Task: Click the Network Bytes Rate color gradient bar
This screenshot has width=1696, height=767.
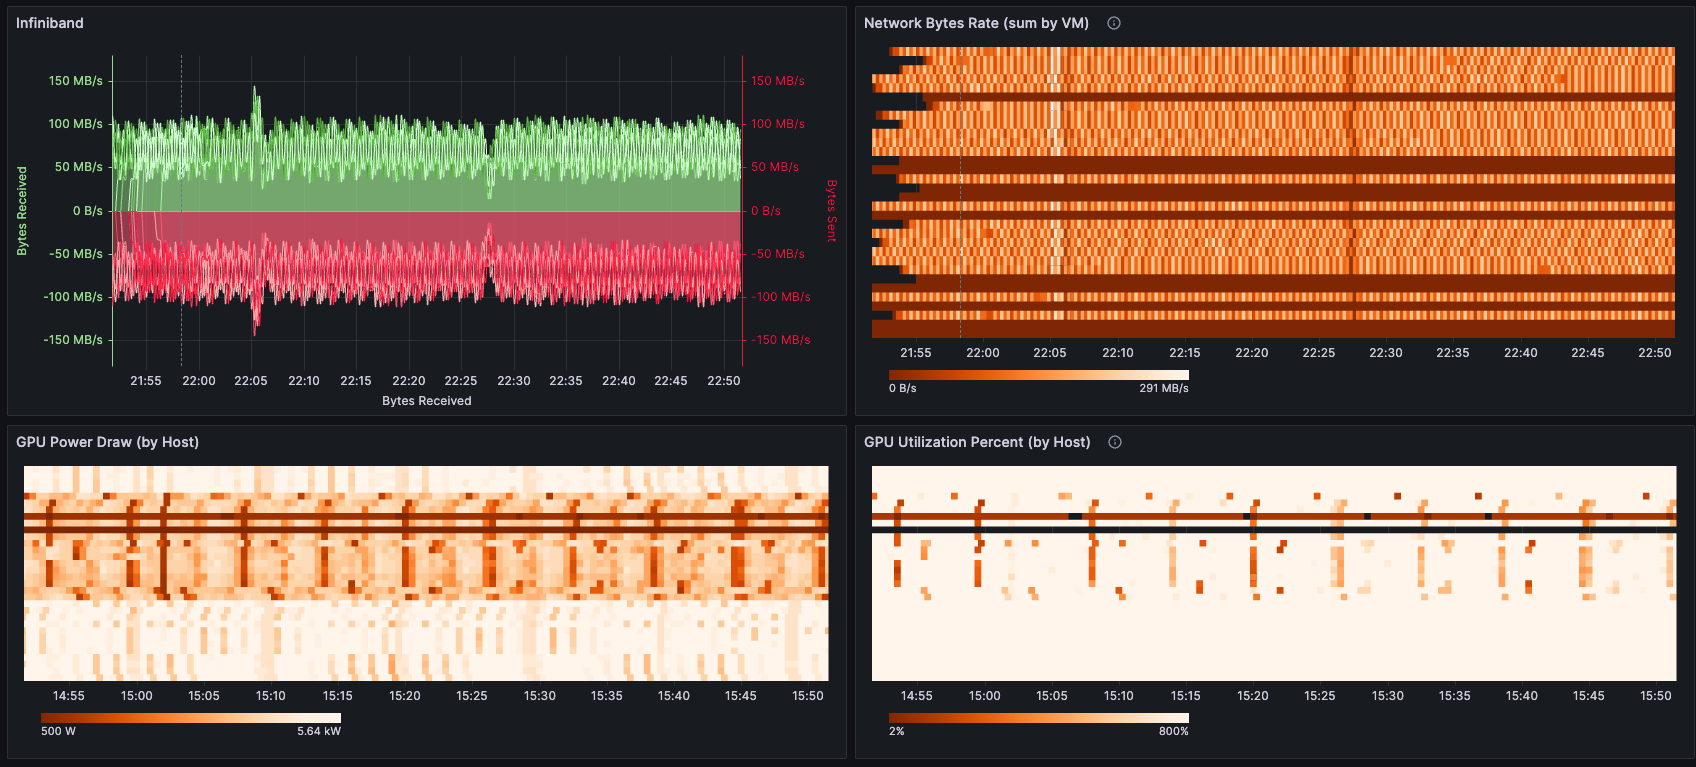Action: pyautogui.click(x=1038, y=375)
